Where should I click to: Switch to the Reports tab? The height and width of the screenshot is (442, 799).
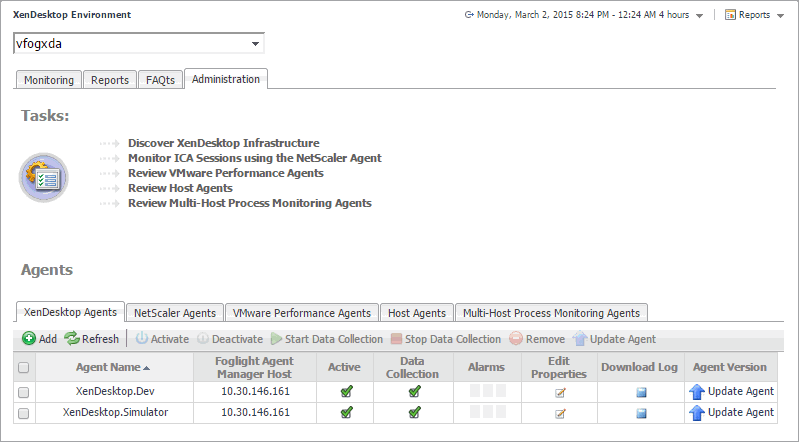(110, 80)
